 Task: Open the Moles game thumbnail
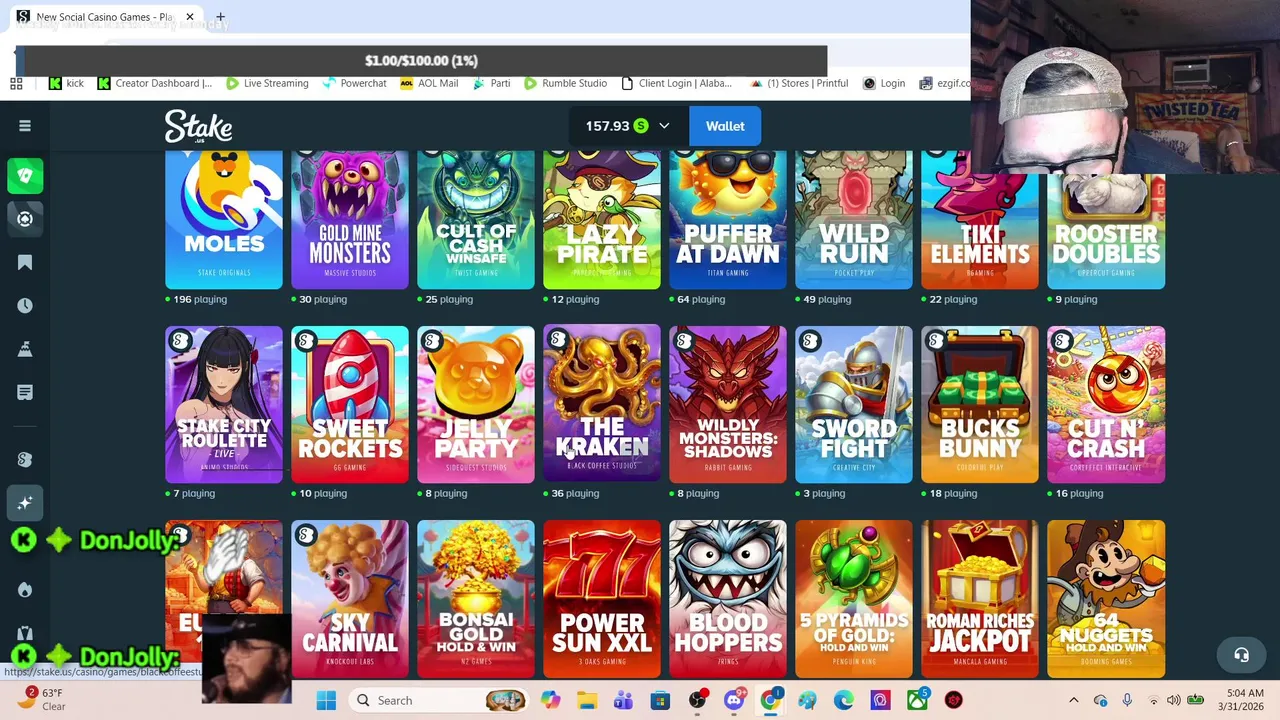pyautogui.click(x=224, y=220)
